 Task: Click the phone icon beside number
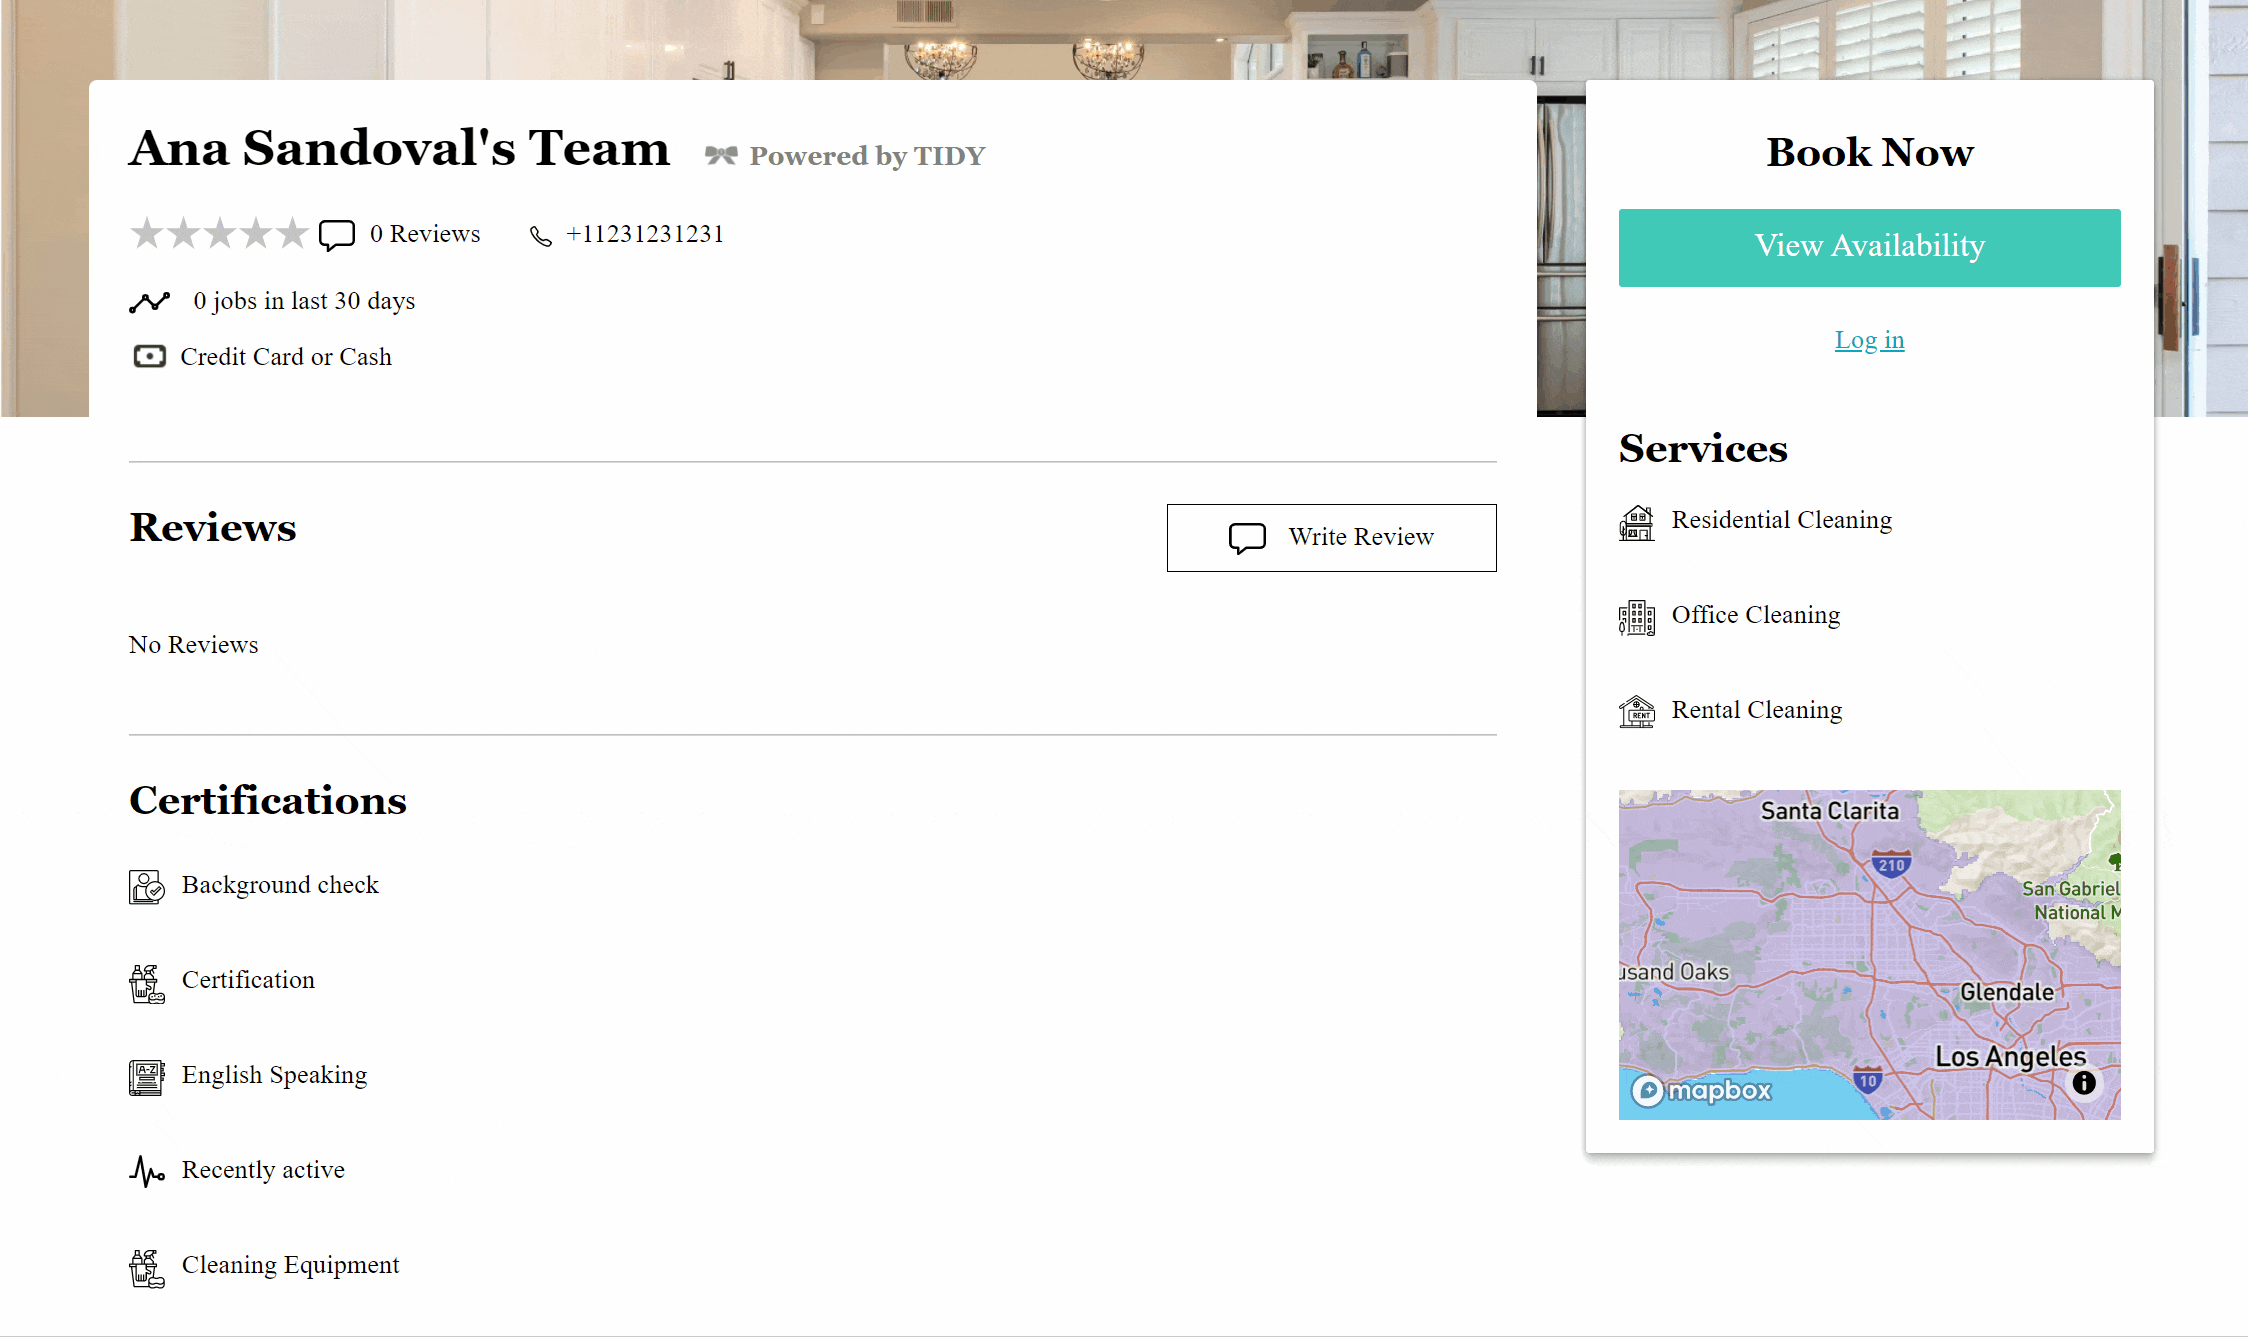[x=540, y=236]
